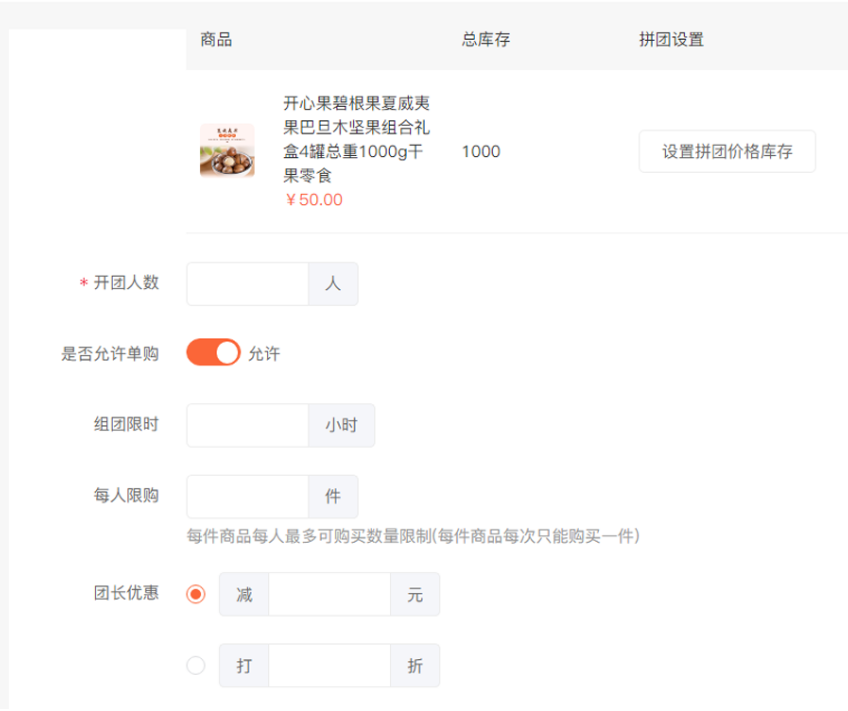
Task: Click the 人 unit suffix of 开团人数
Action: 333,284
